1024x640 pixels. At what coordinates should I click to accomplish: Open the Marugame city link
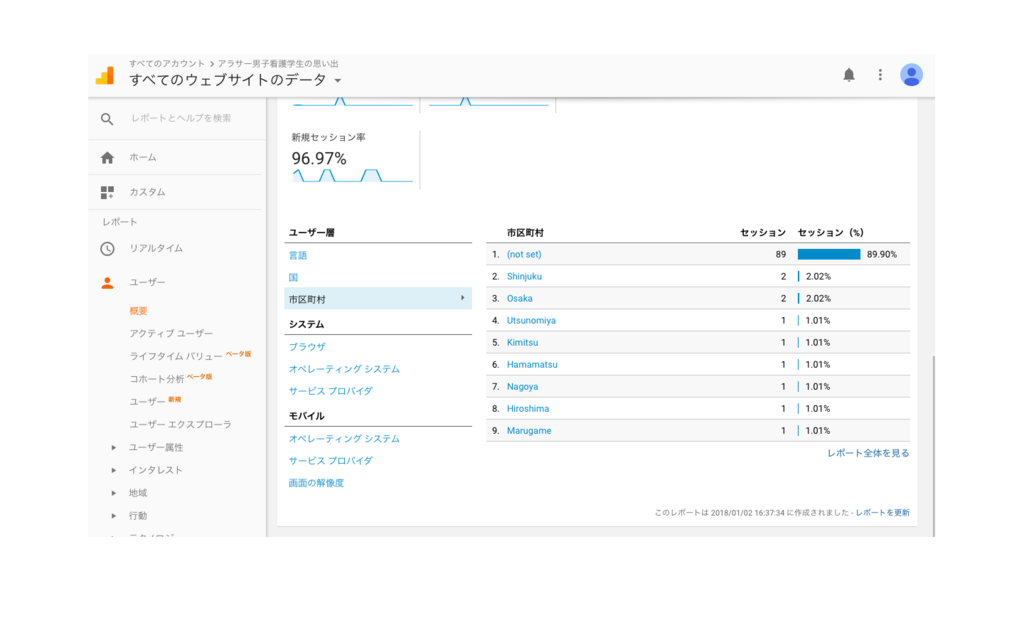[529, 430]
